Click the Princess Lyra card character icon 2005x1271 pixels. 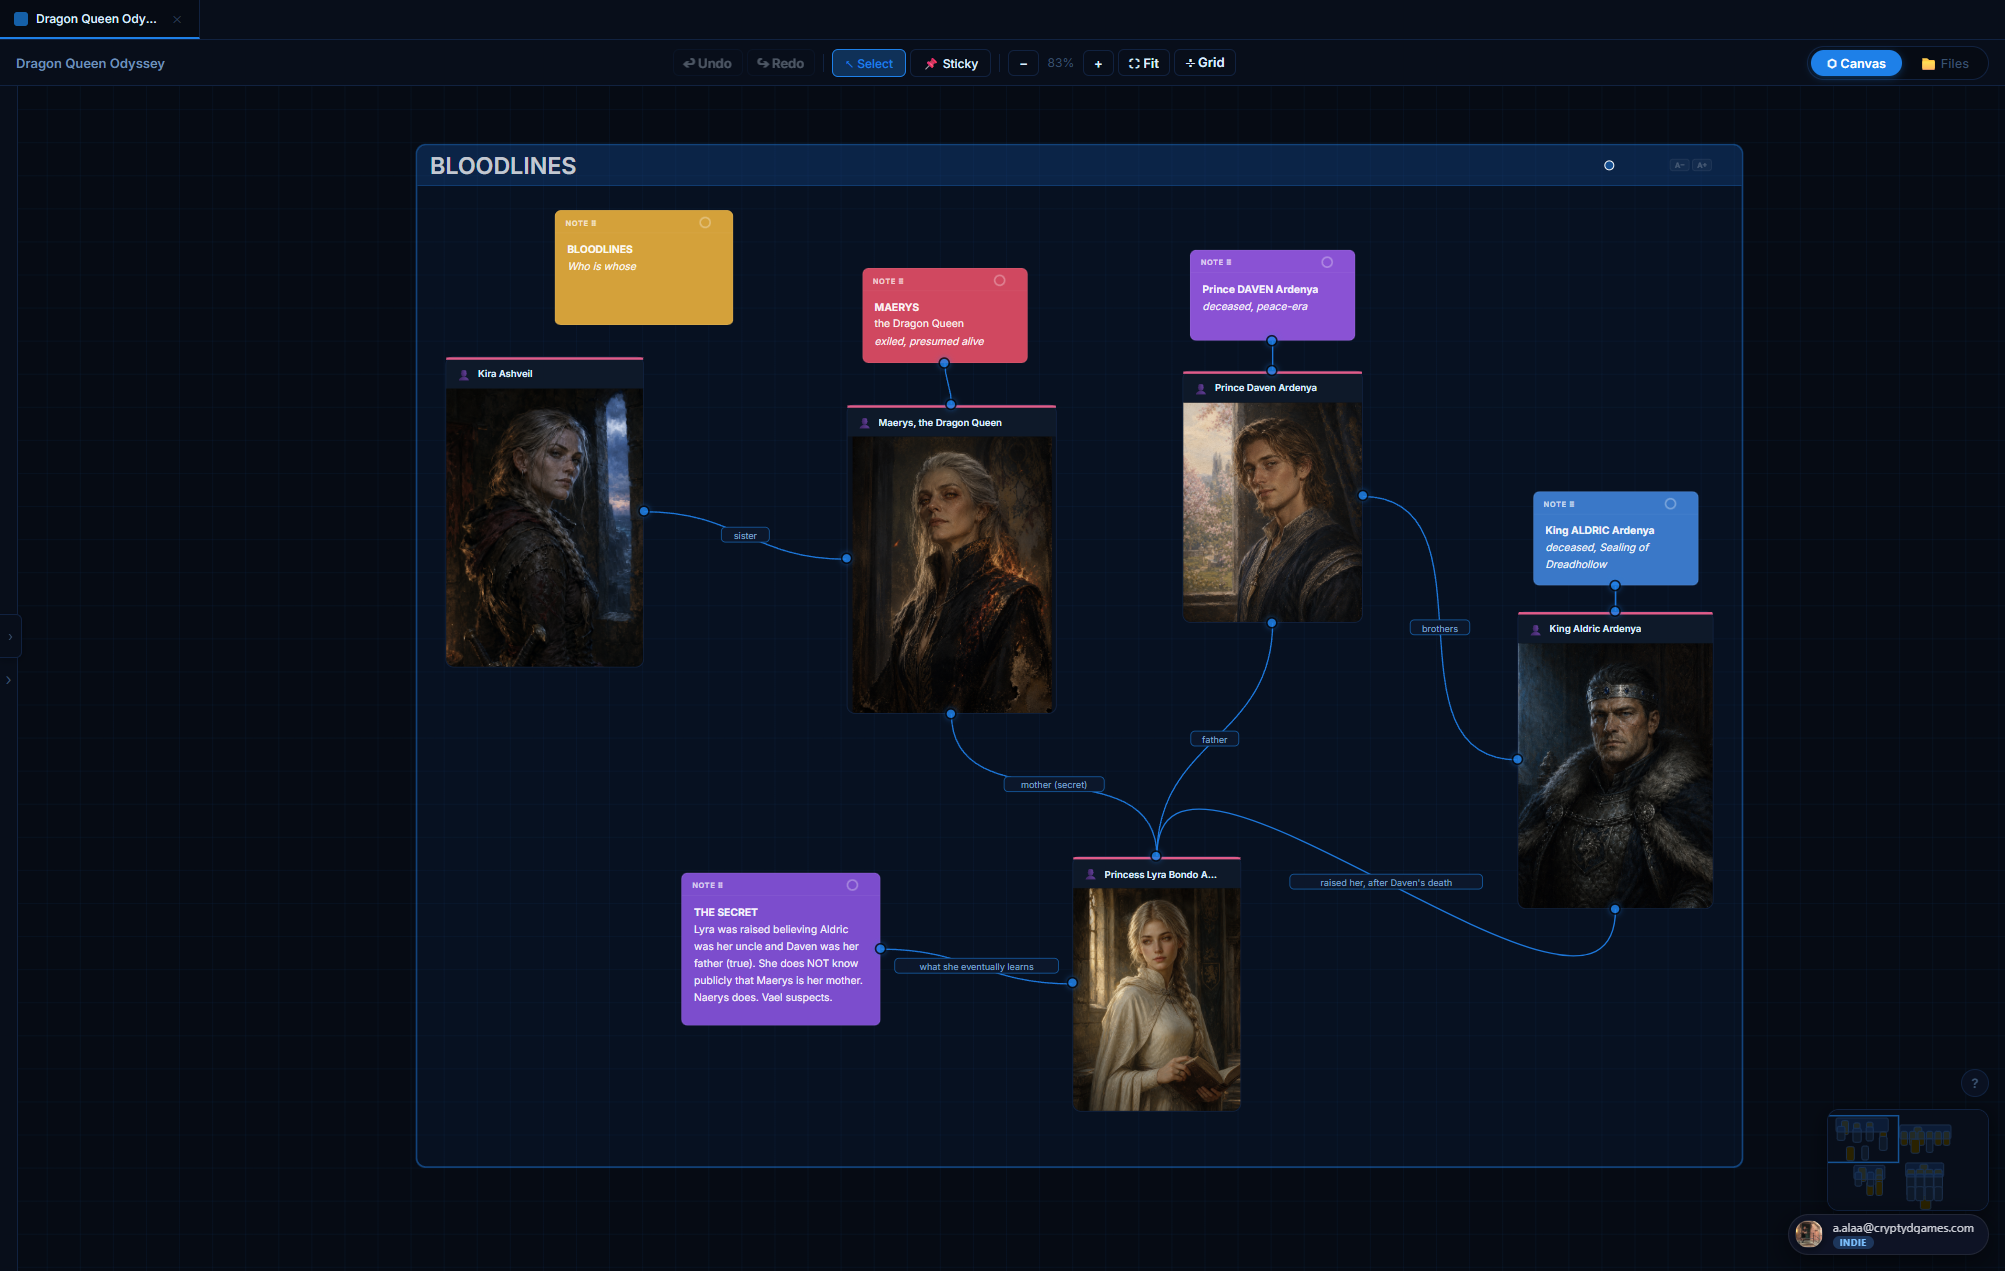pyautogui.click(x=1091, y=875)
